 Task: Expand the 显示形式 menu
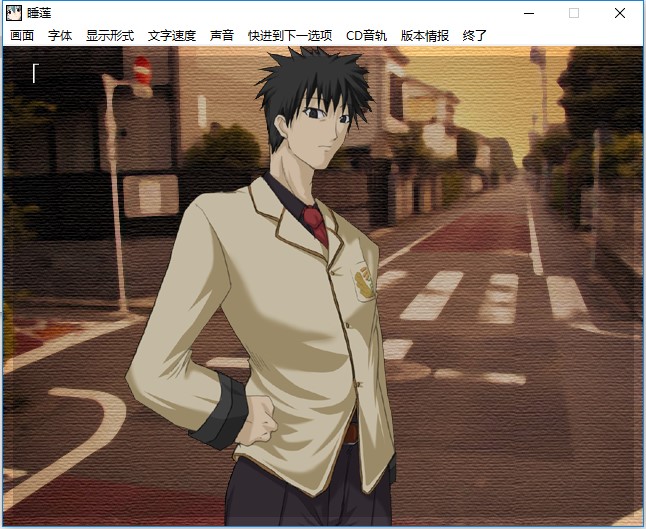[x=109, y=35]
